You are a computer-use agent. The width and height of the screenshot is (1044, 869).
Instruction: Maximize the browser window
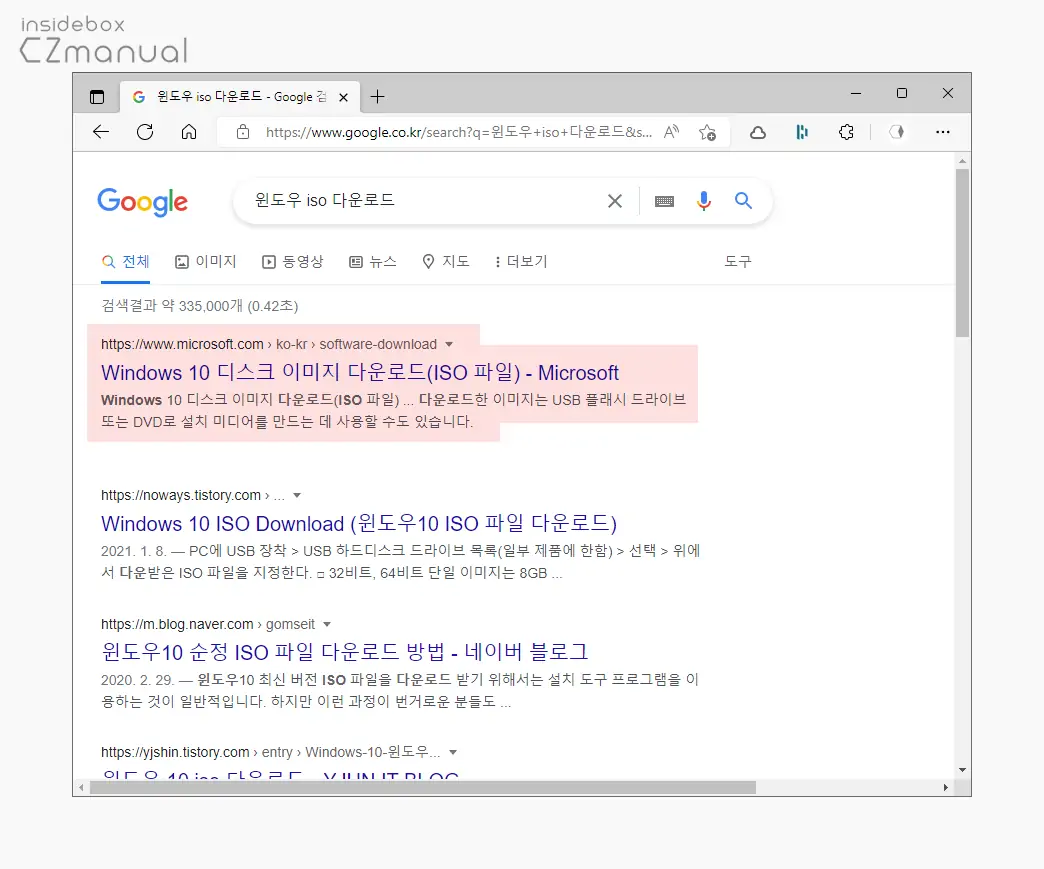[x=902, y=93]
